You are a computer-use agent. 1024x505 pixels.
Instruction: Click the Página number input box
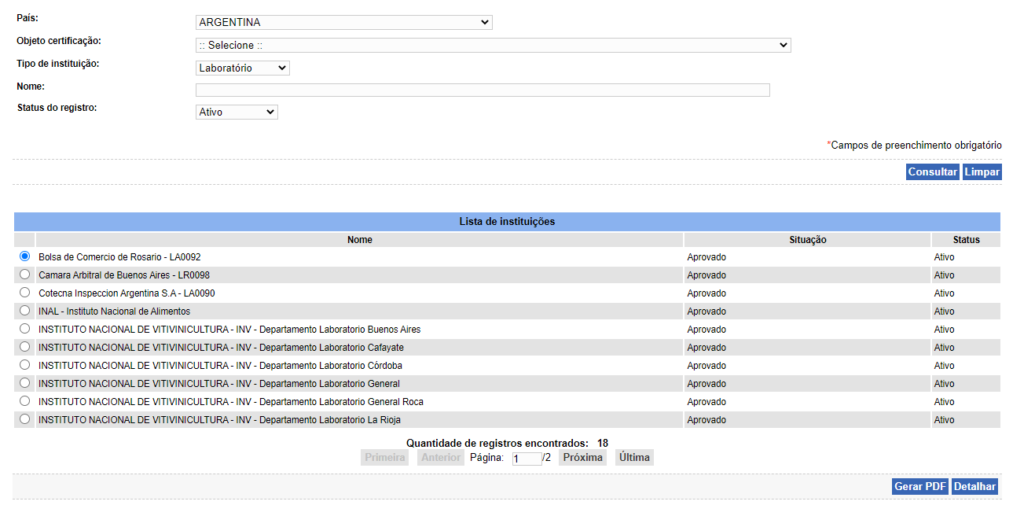pos(525,459)
